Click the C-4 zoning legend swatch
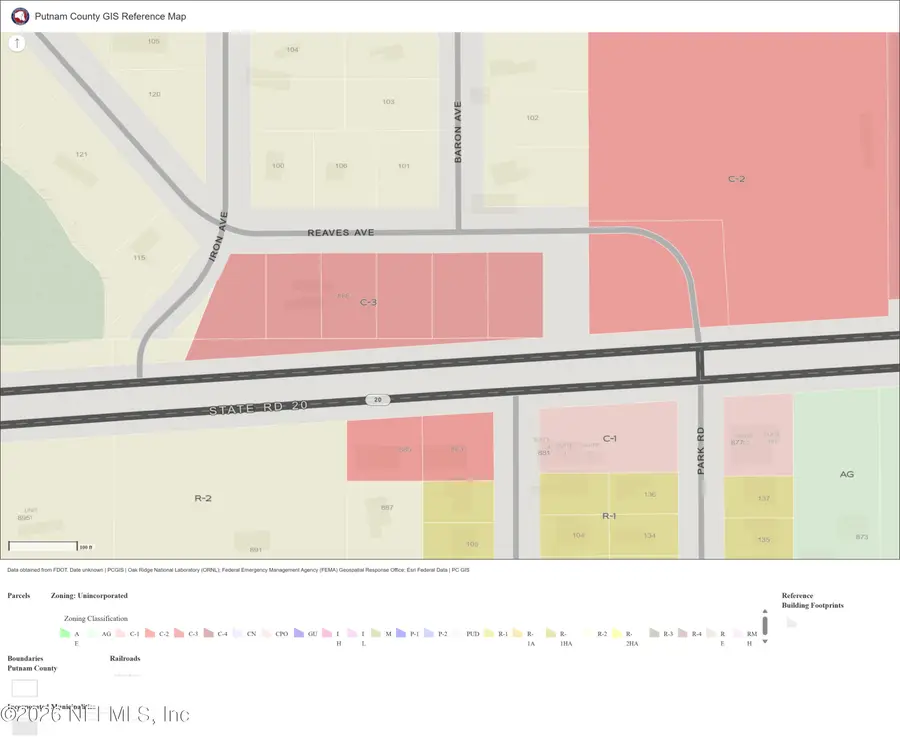This screenshot has width=900, height=748. [x=209, y=633]
